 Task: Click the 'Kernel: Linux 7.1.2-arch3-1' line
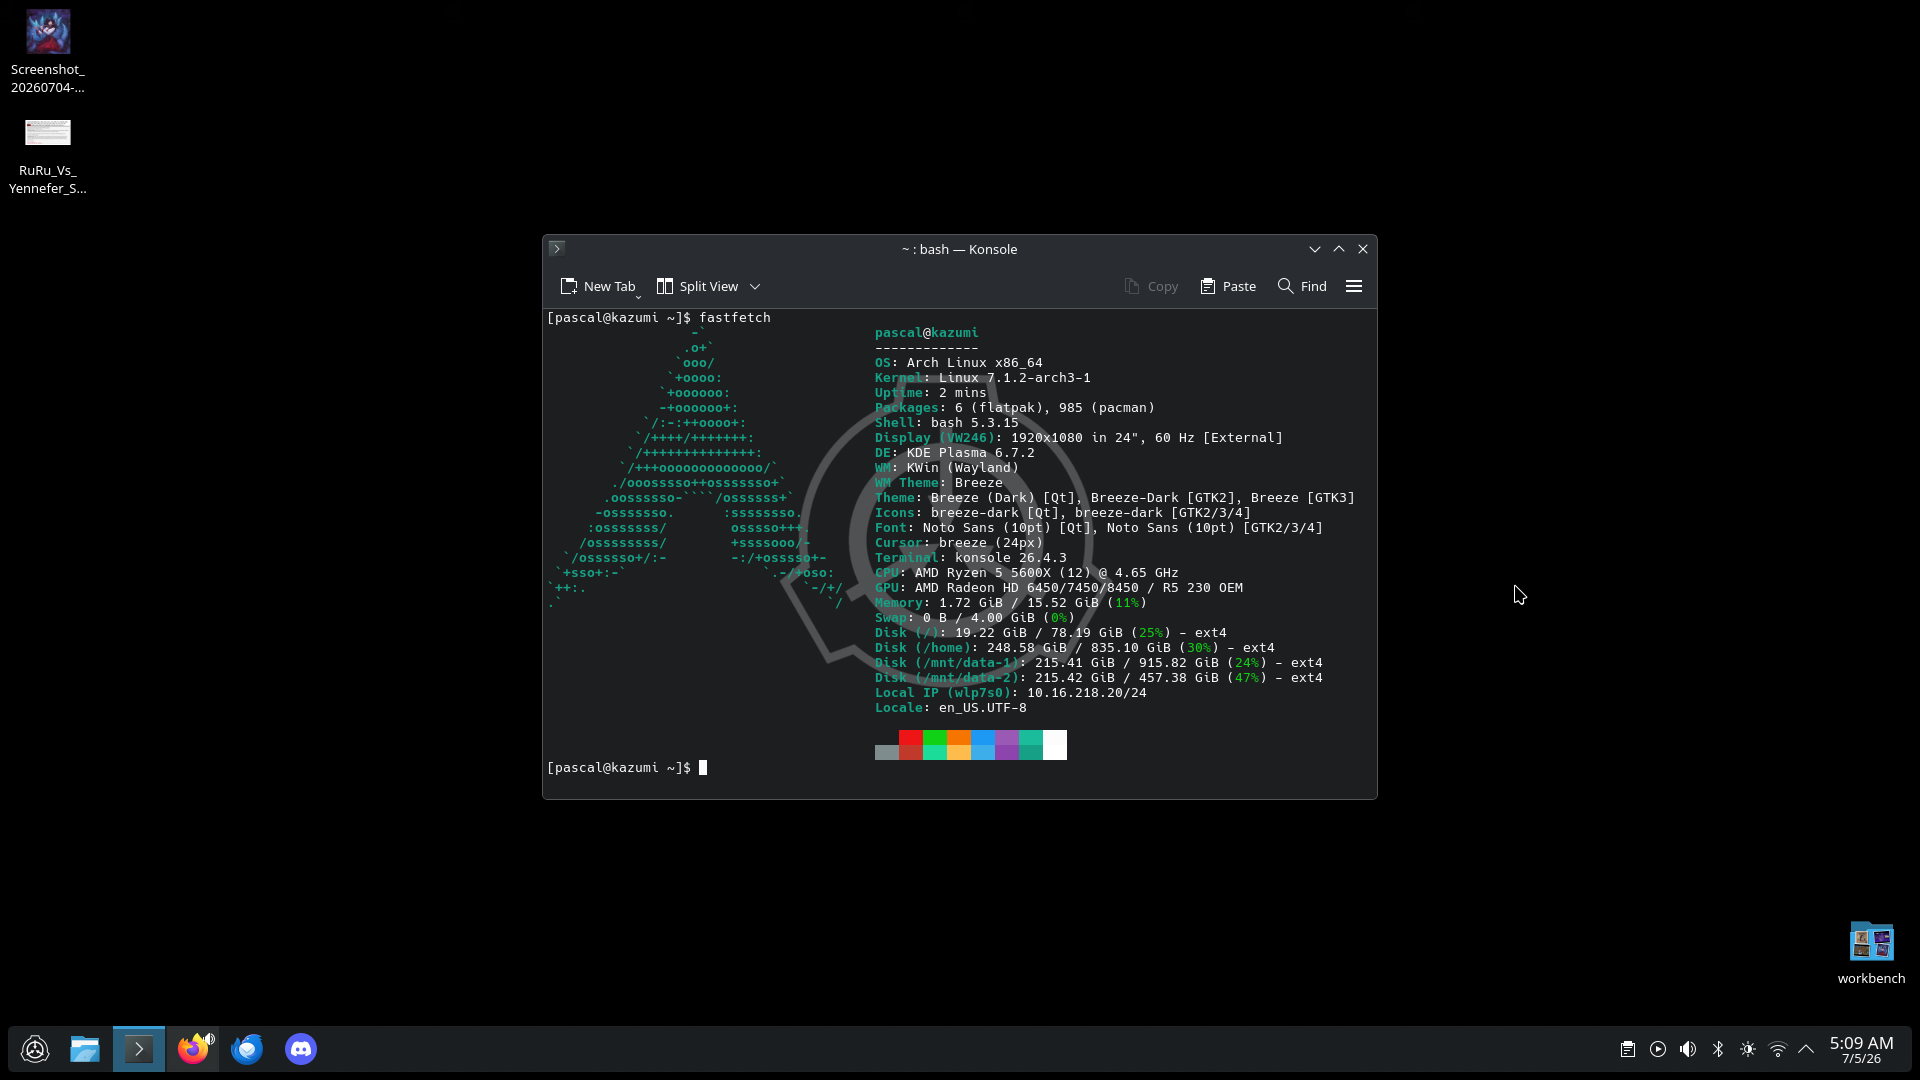982,378
